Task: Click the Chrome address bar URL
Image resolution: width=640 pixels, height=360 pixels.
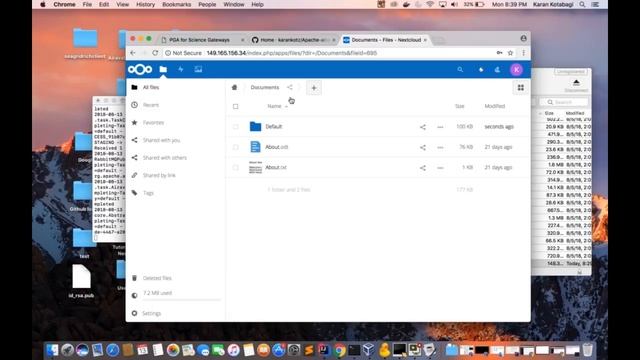Action: coord(291,53)
